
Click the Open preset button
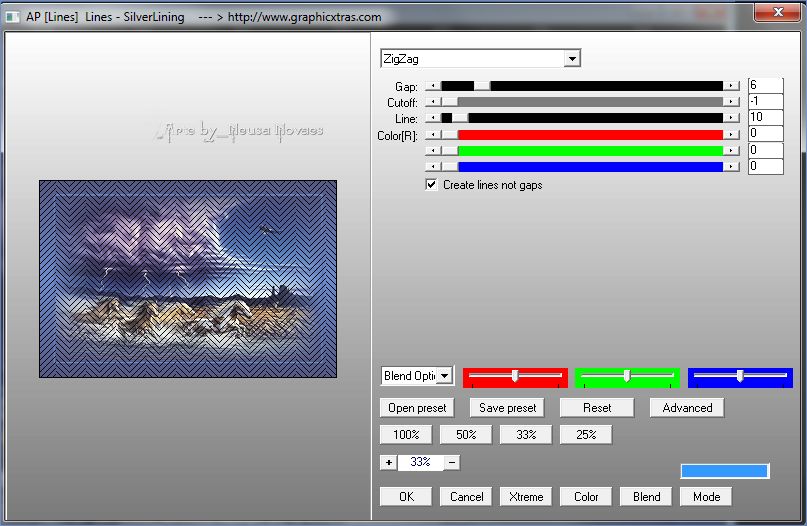pos(417,408)
